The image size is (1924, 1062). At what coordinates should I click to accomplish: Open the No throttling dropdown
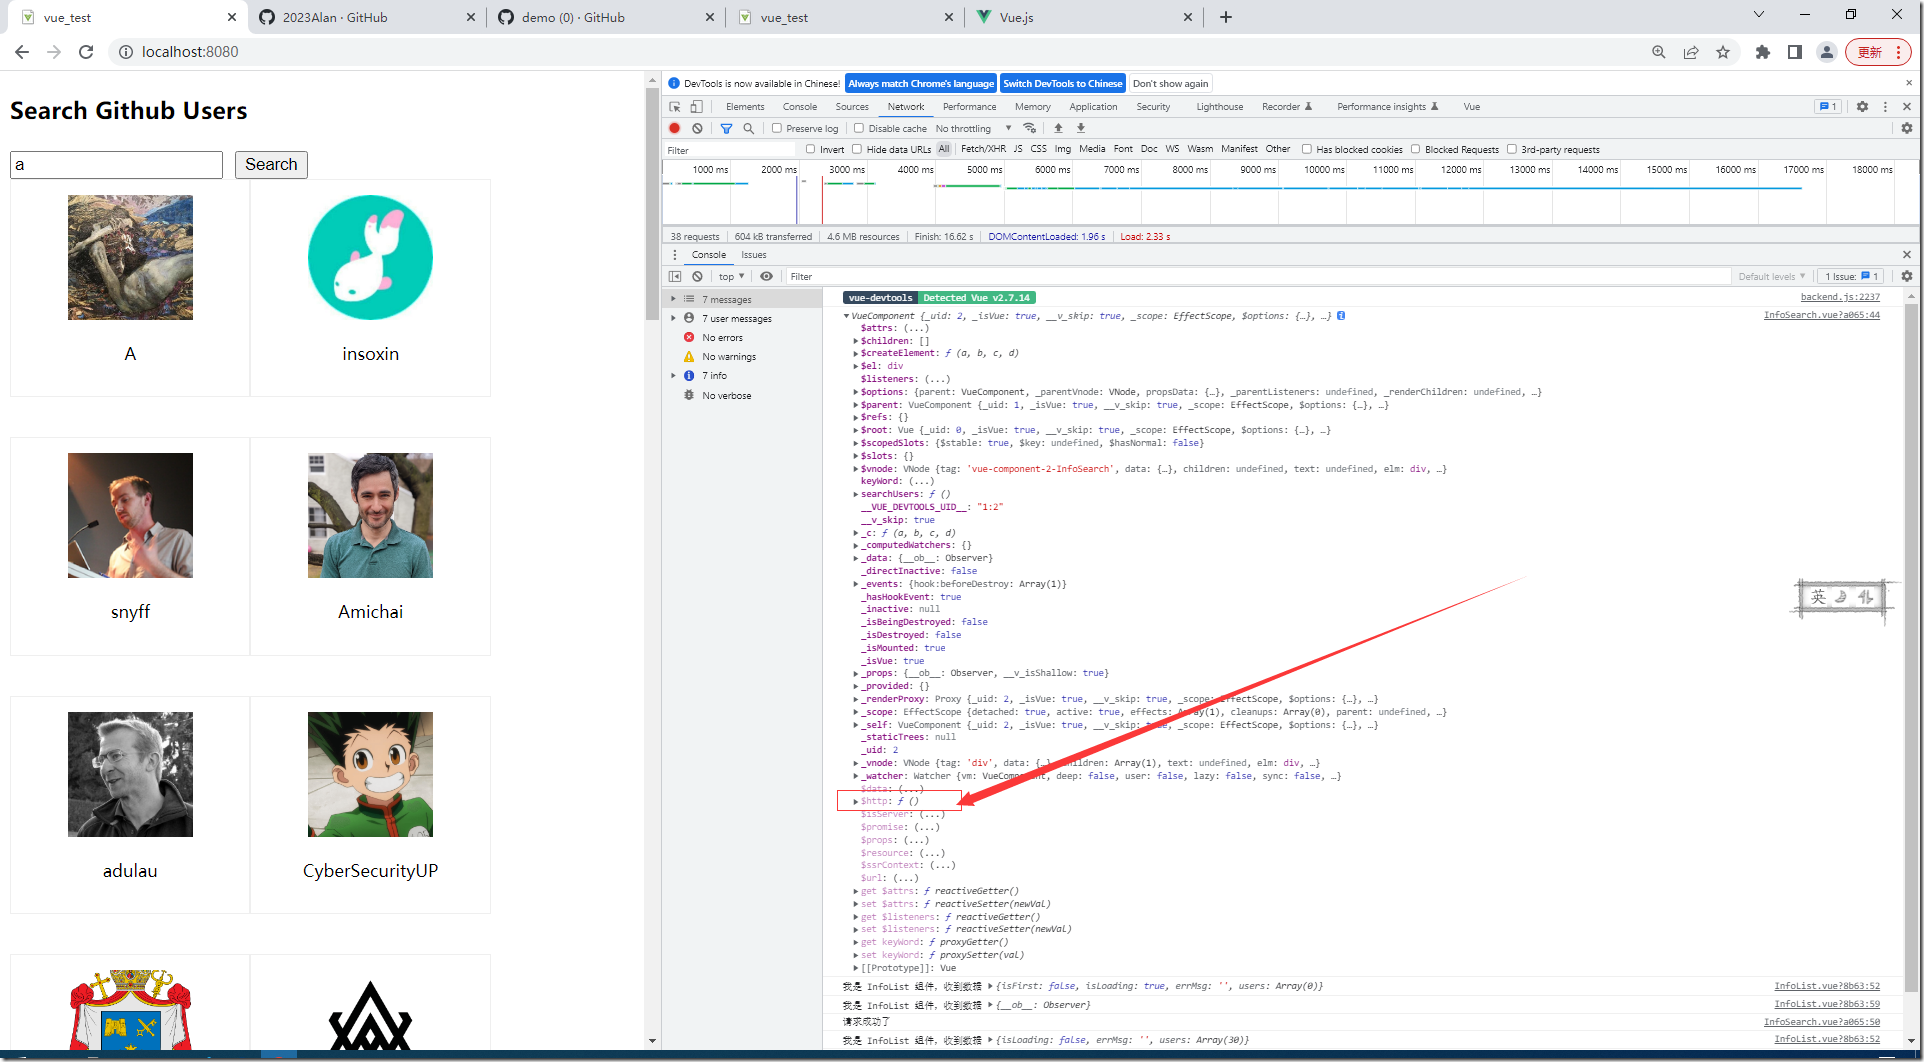973,128
